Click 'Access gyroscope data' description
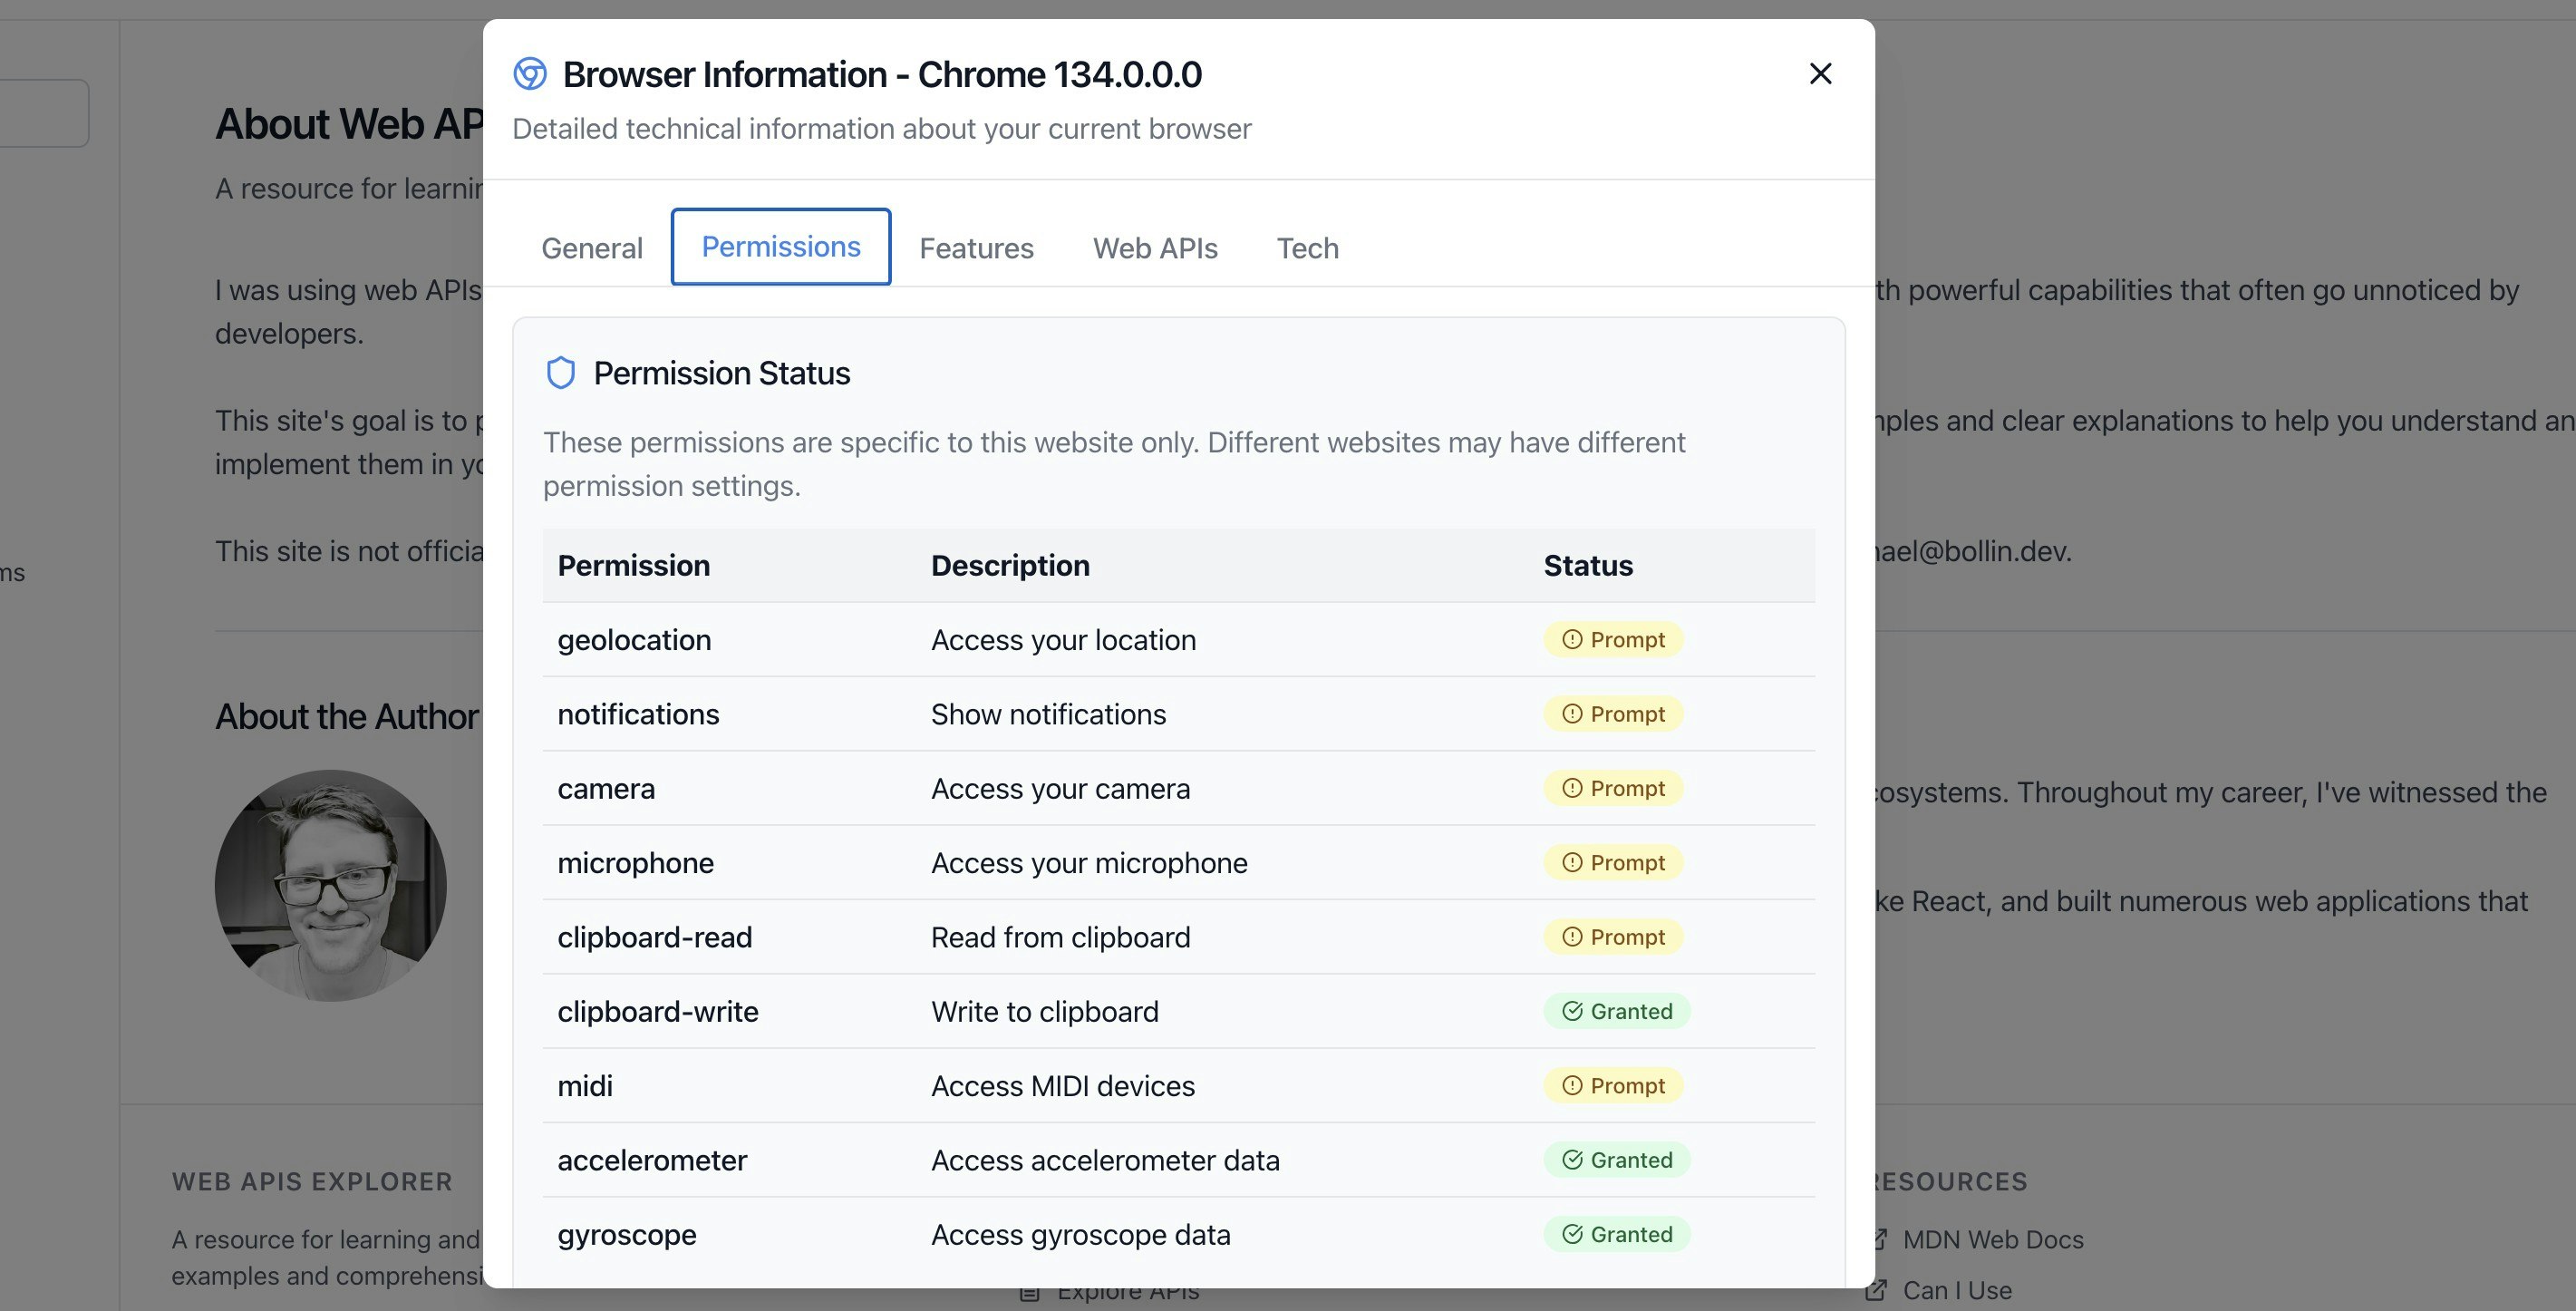The image size is (2576, 1311). [1080, 1235]
